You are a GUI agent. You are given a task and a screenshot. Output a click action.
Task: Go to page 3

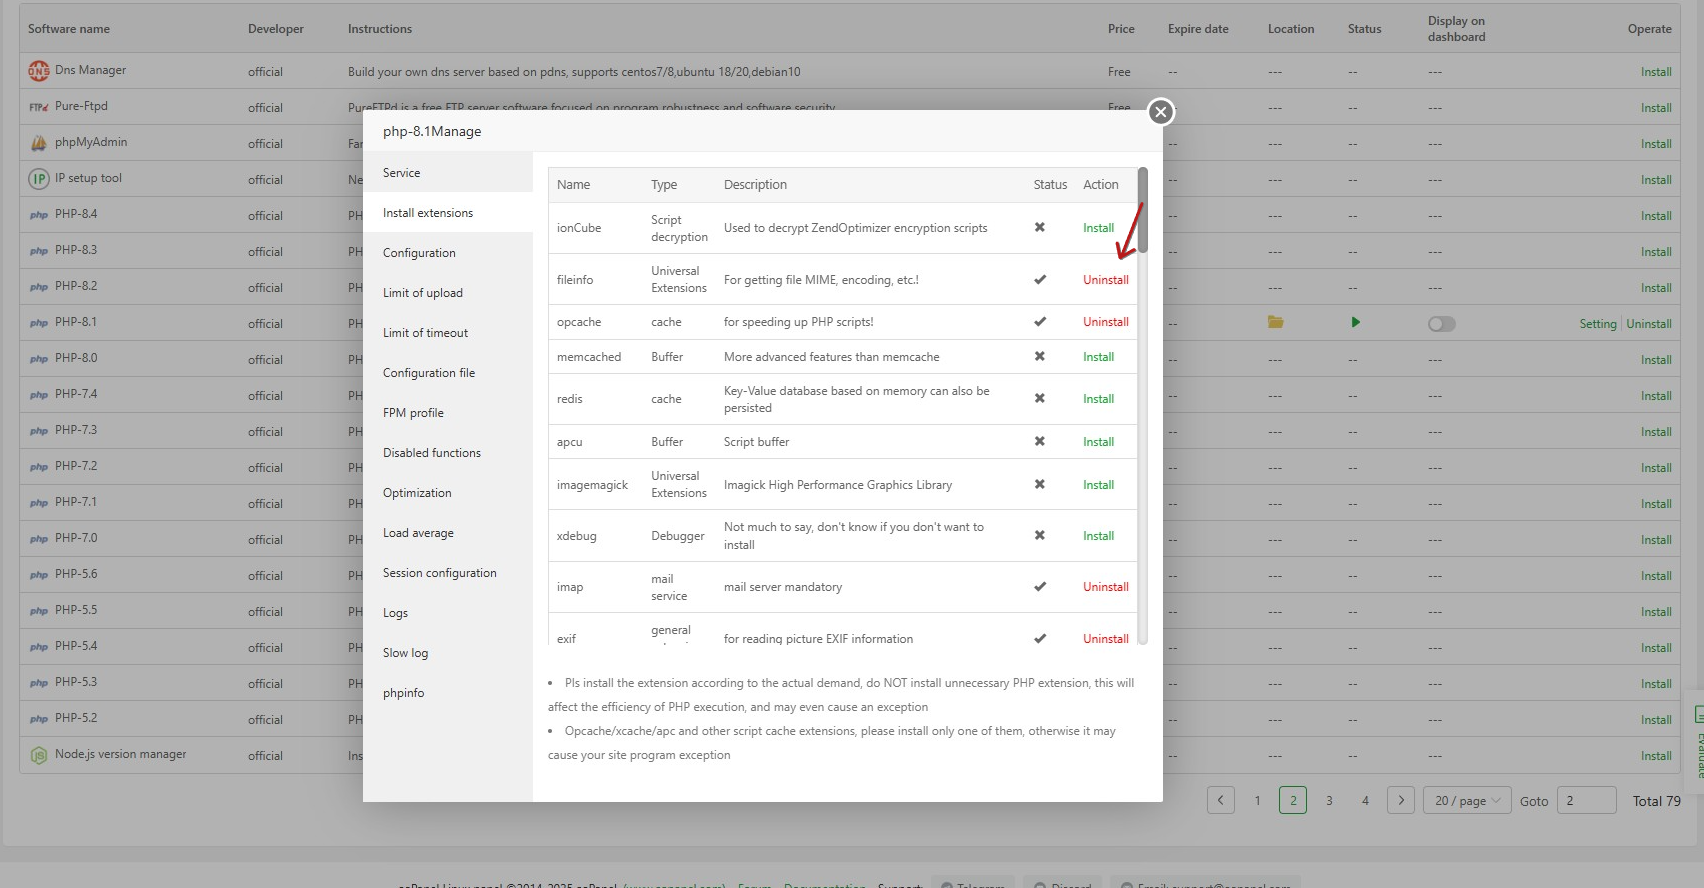point(1329,800)
